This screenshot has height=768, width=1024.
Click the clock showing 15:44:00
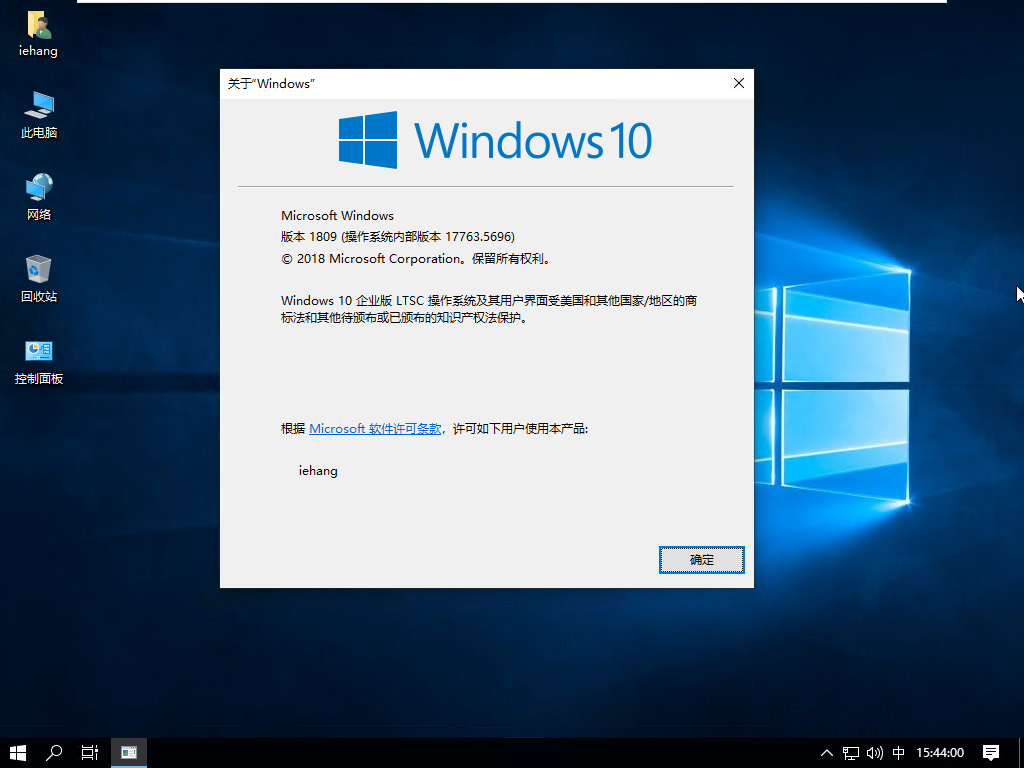click(939, 753)
